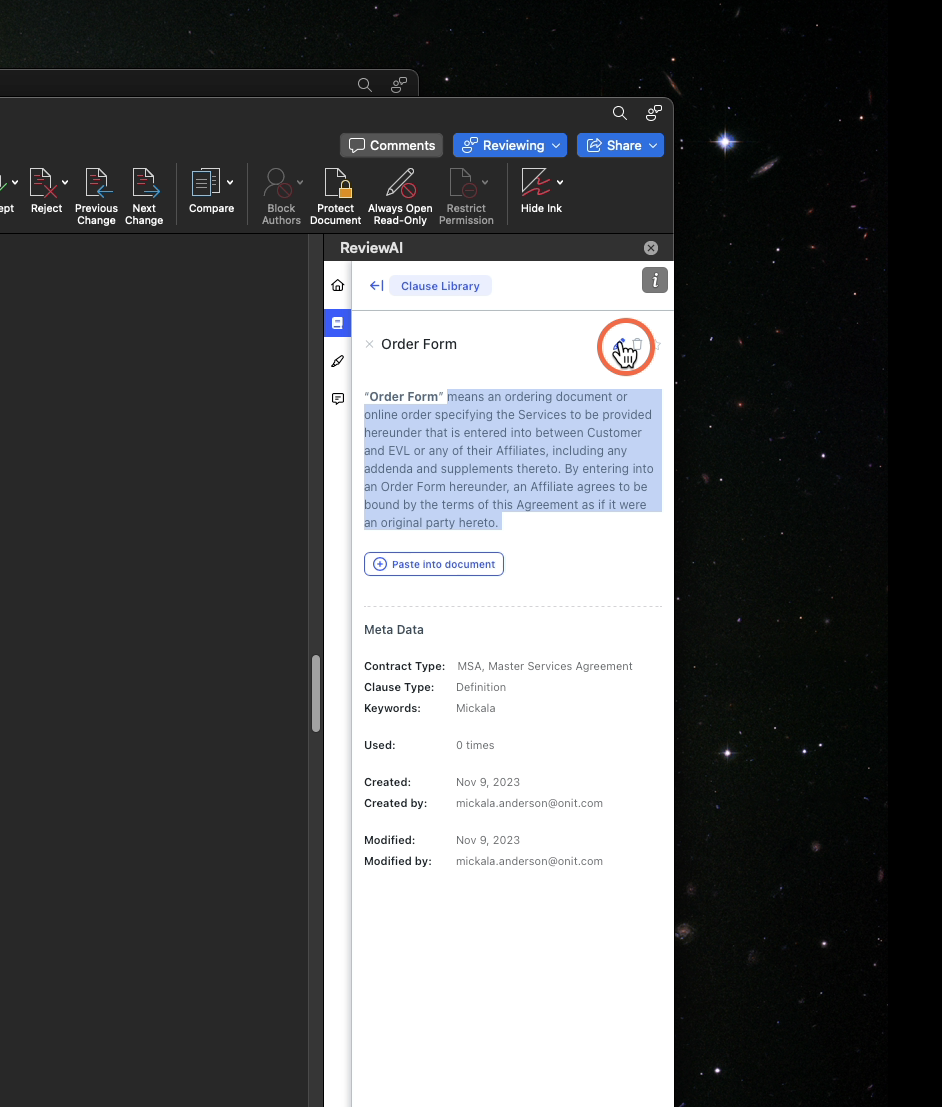Click the Order Form clause title
The height and width of the screenshot is (1107, 942).
[419, 345]
